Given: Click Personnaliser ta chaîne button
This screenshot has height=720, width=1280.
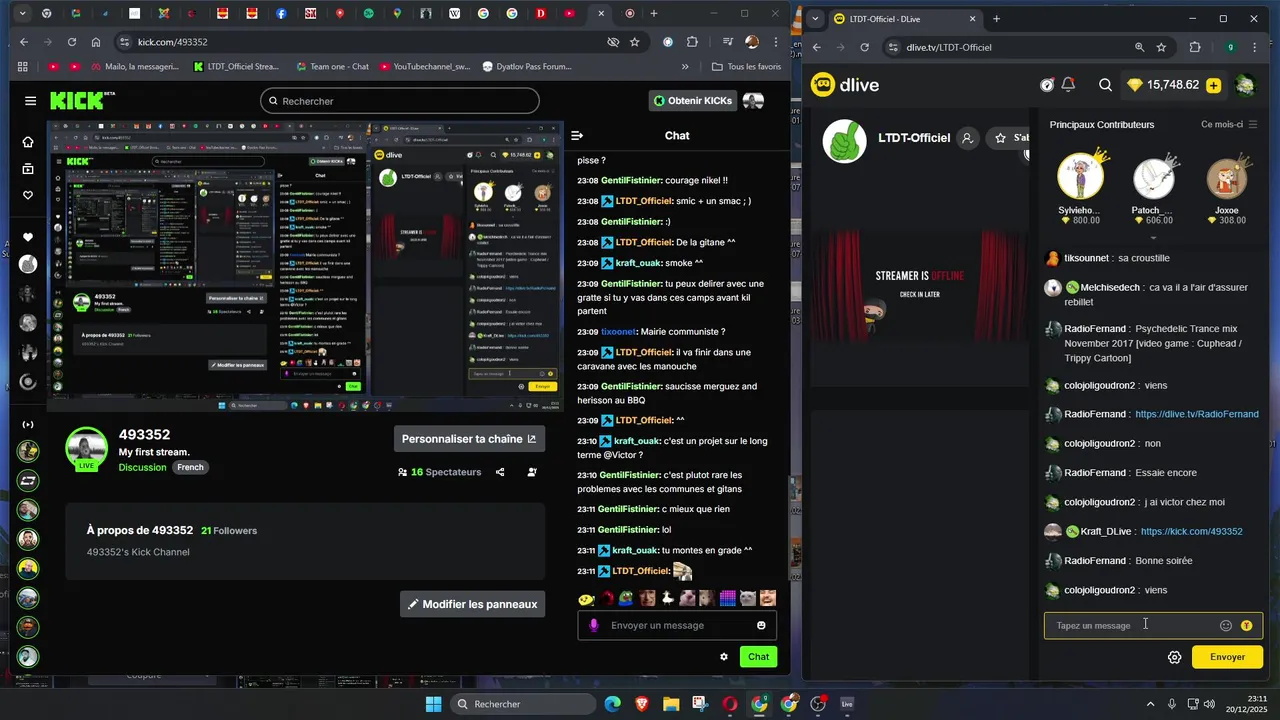Looking at the screenshot, I should click(x=469, y=439).
